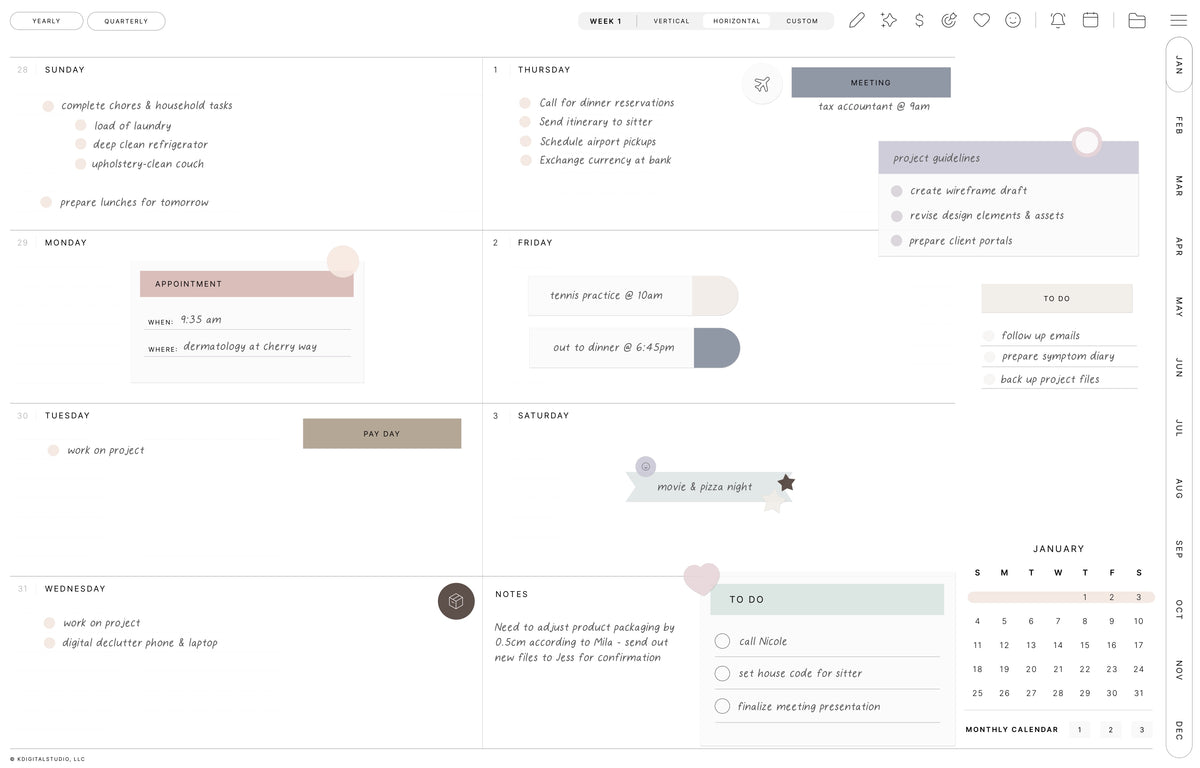The width and height of the screenshot is (1200, 768).
Task: Open the hamburger menu icon
Action: click(1179, 20)
